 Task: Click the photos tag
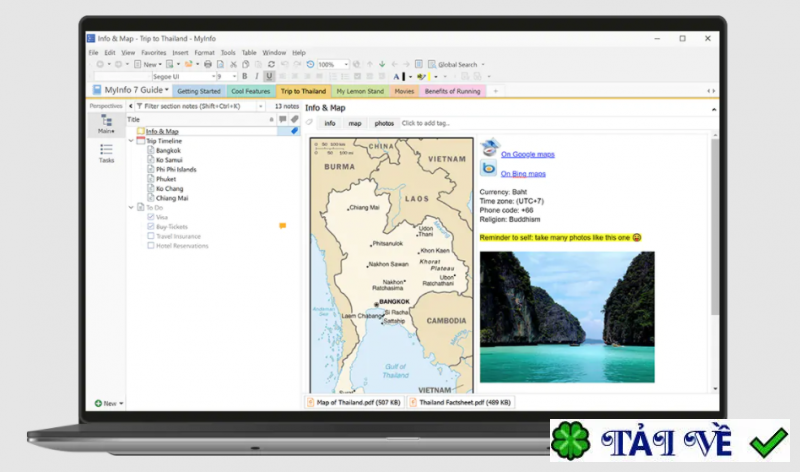coord(384,123)
